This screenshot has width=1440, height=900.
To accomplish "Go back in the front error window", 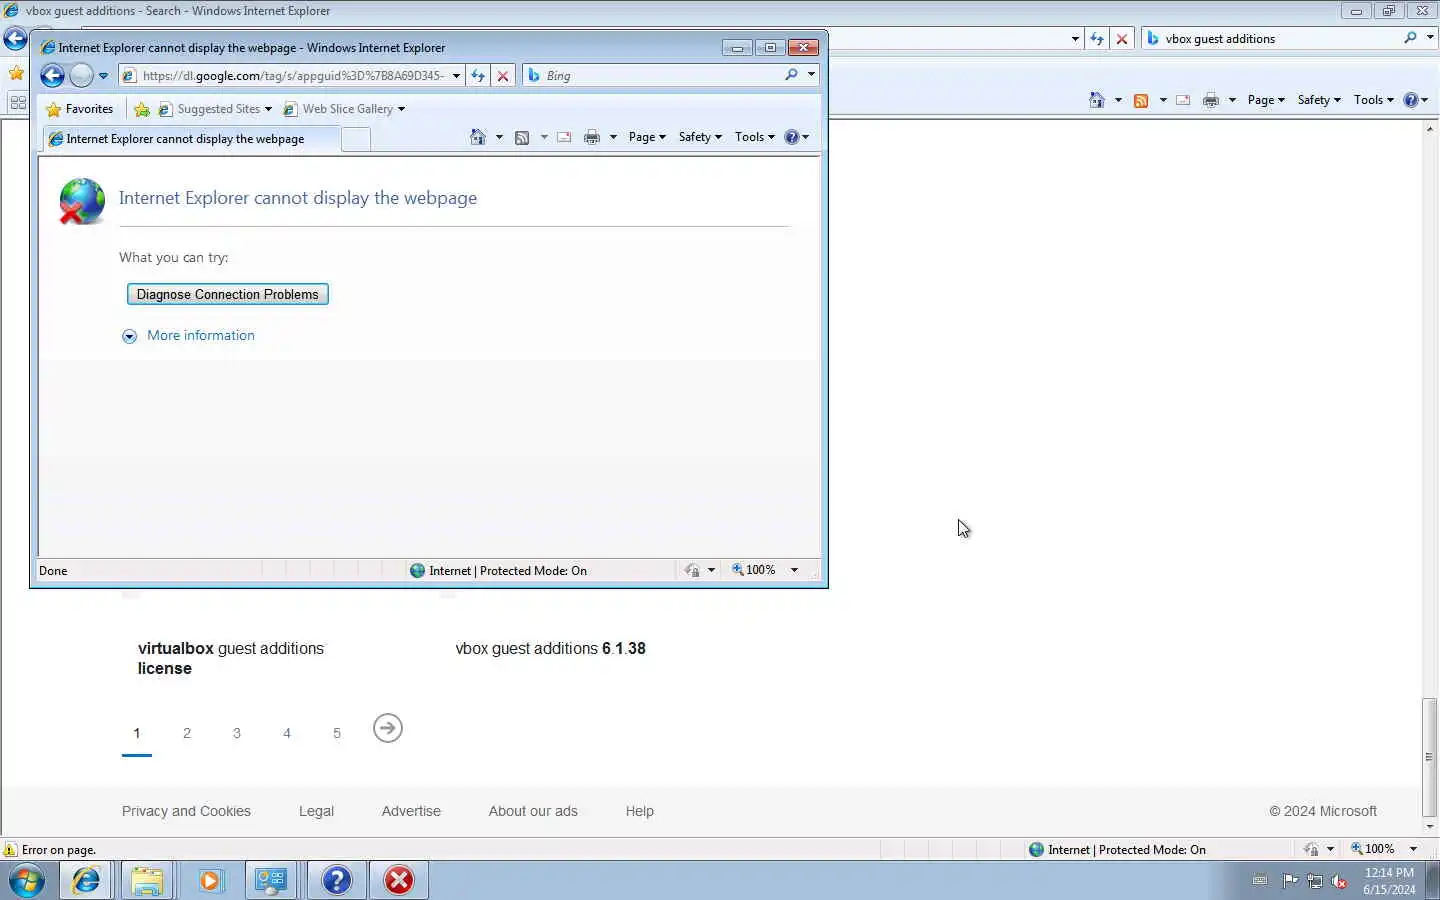I will (x=53, y=75).
